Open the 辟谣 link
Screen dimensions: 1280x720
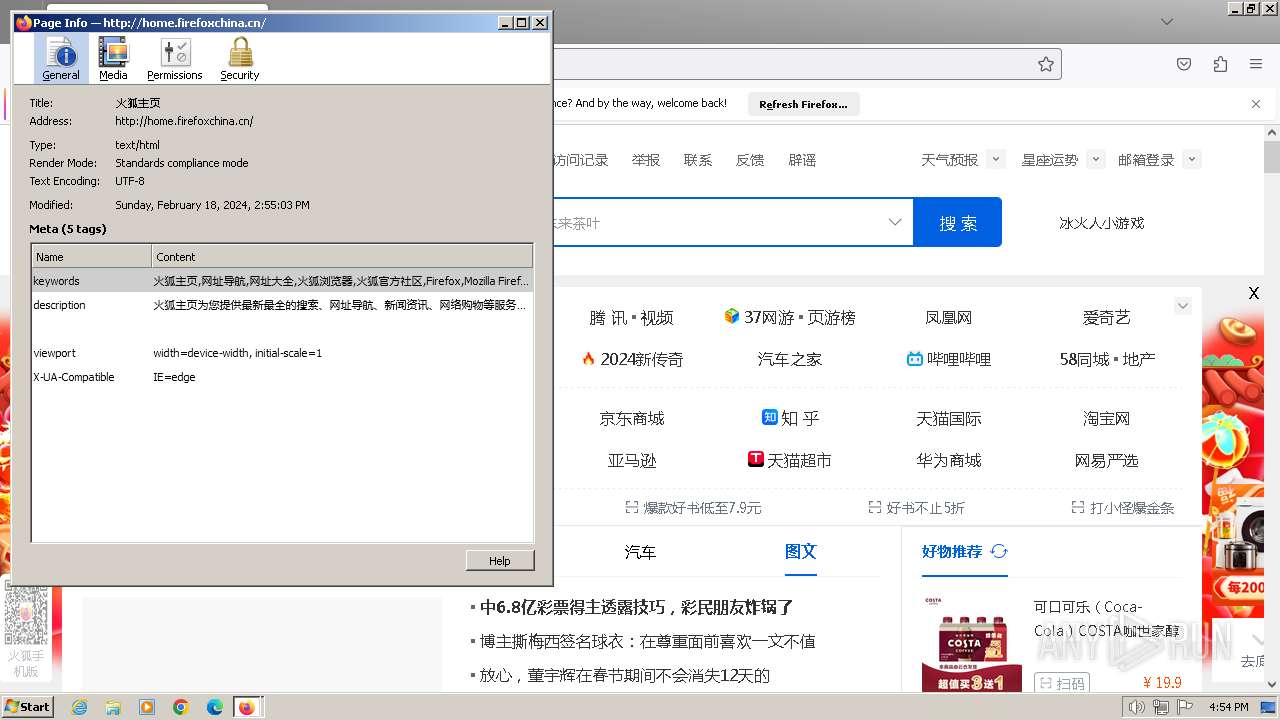802,160
